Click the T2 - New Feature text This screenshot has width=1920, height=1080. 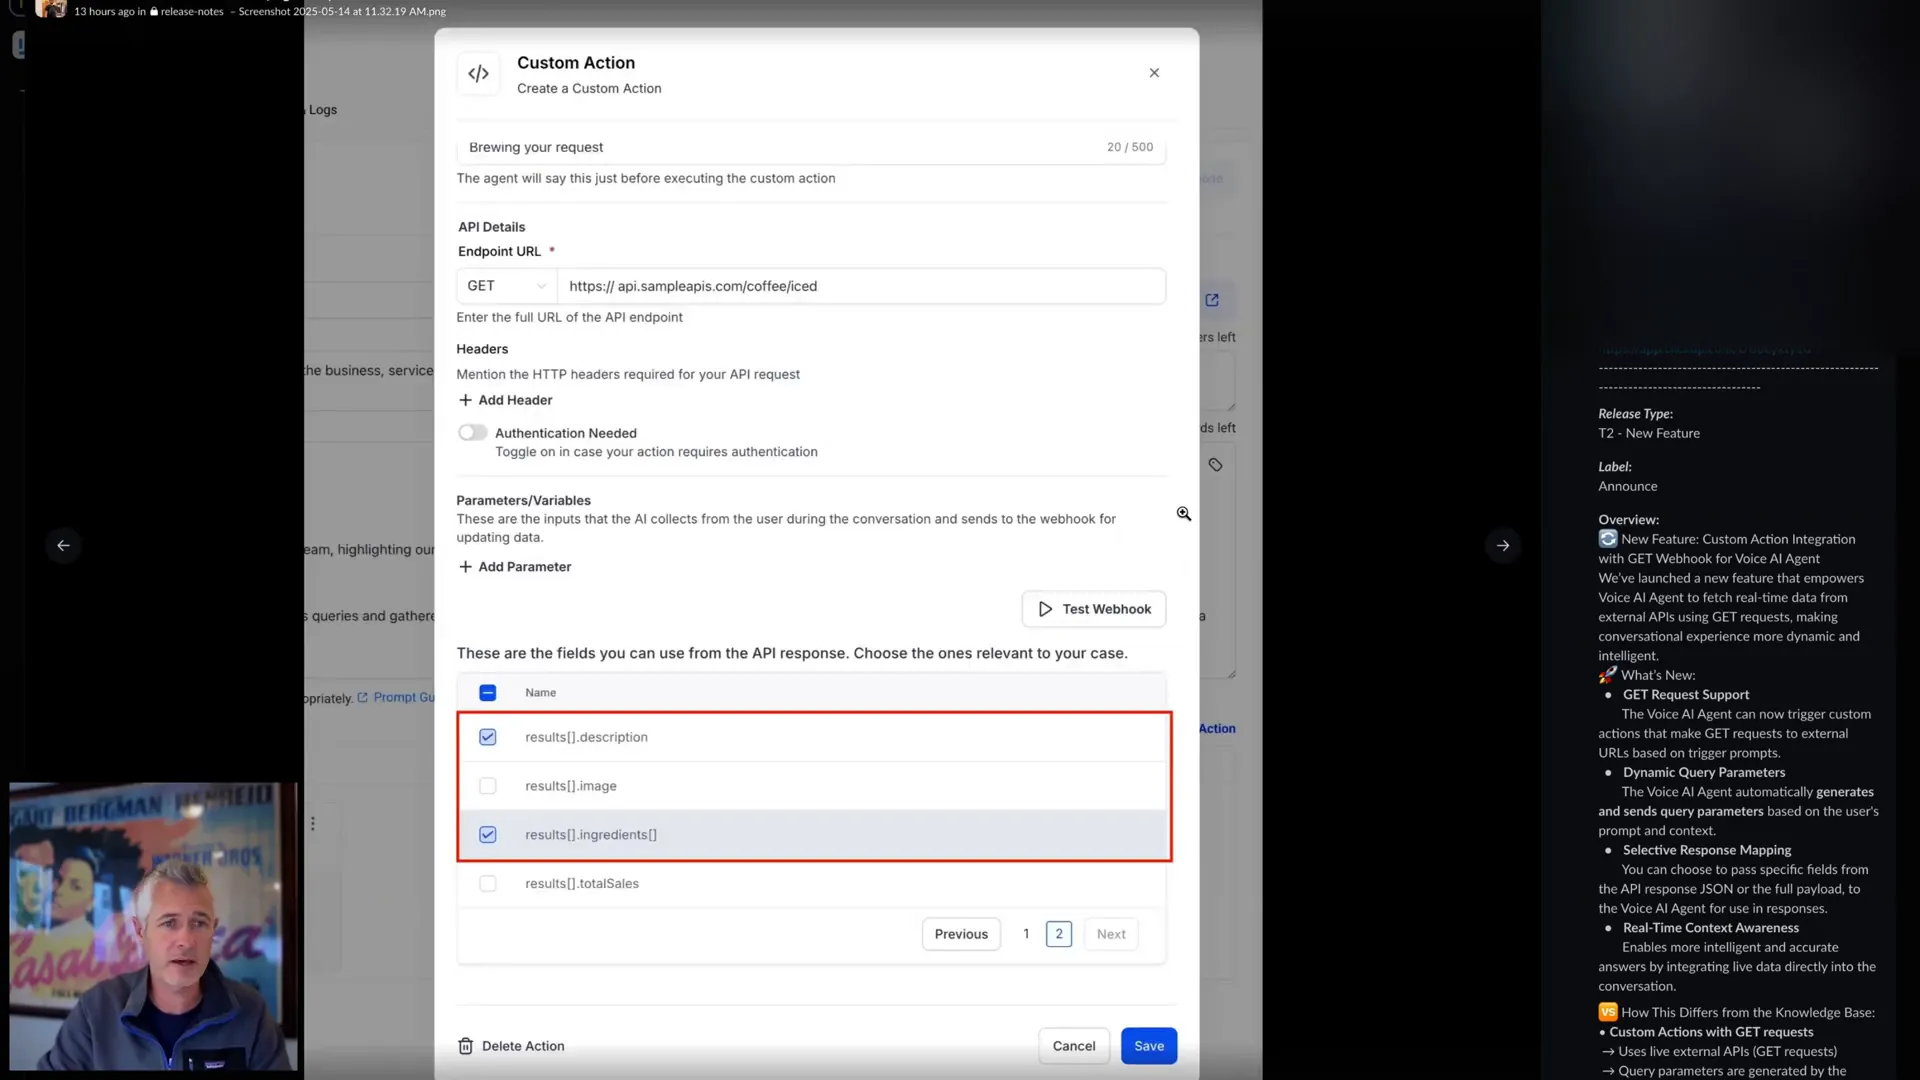click(1649, 434)
